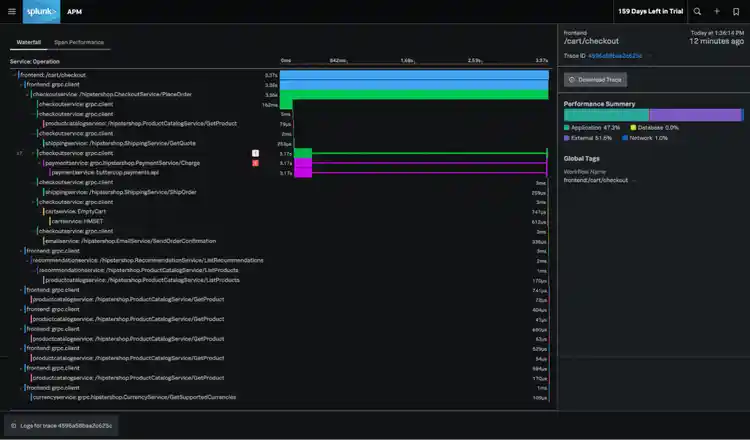Click the teal Application segment in Performance Summary
750x440 pixels.
tap(606, 115)
